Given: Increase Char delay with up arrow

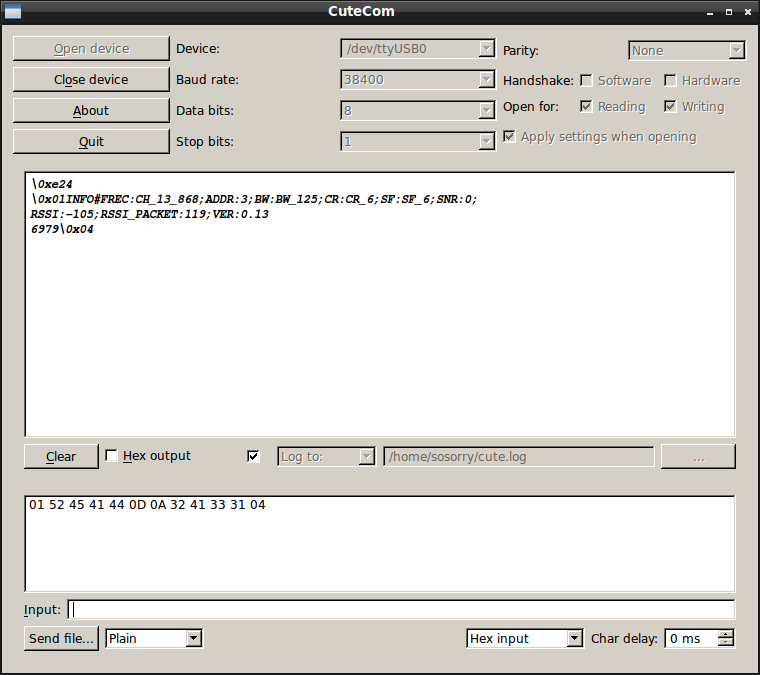Looking at the screenshot, I should (x=726, y=634).
